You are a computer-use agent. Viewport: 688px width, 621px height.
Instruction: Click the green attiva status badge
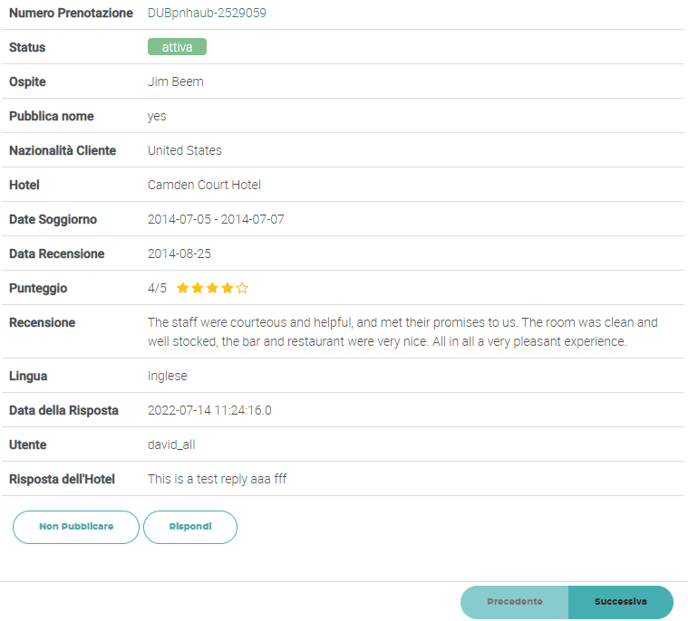click(177, 47)
